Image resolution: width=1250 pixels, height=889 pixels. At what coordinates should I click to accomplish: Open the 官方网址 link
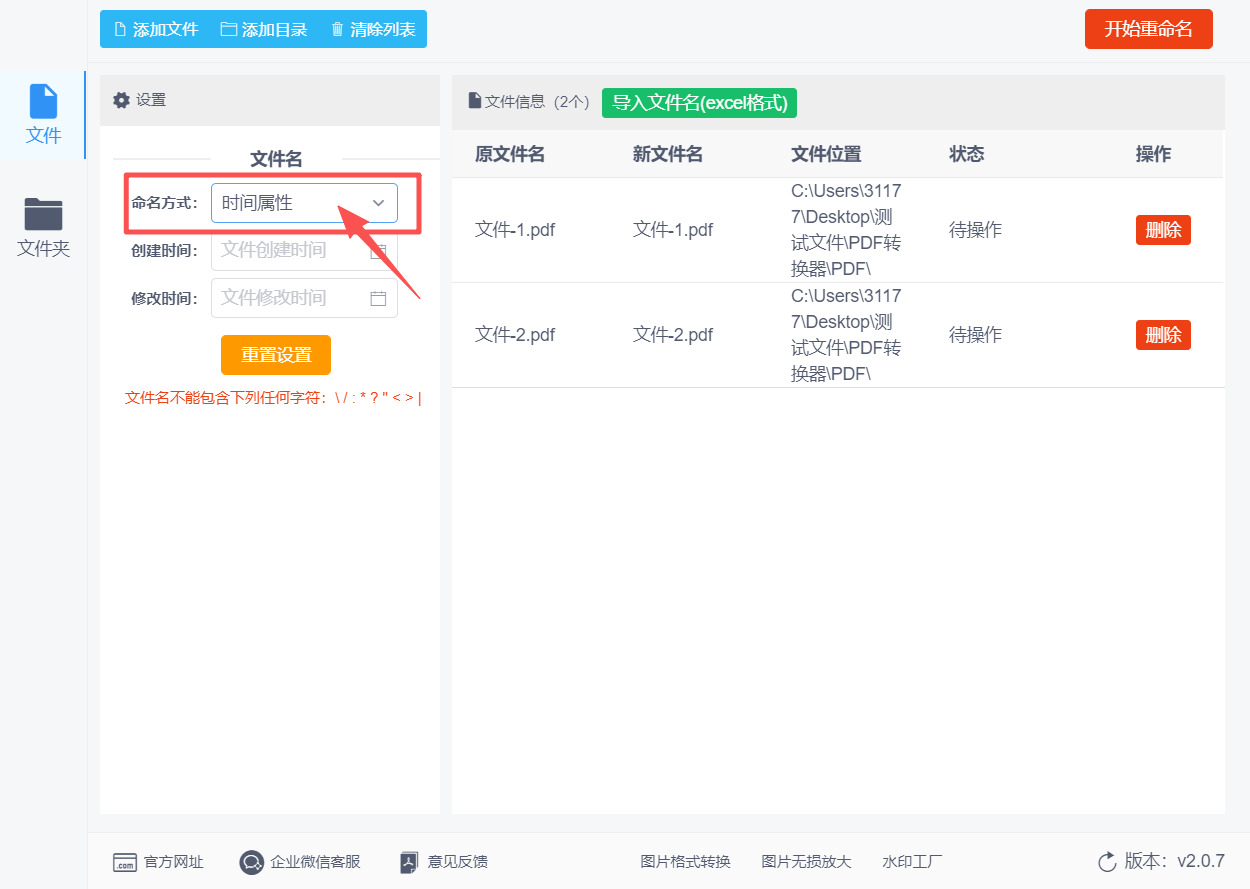coord(173,862)
